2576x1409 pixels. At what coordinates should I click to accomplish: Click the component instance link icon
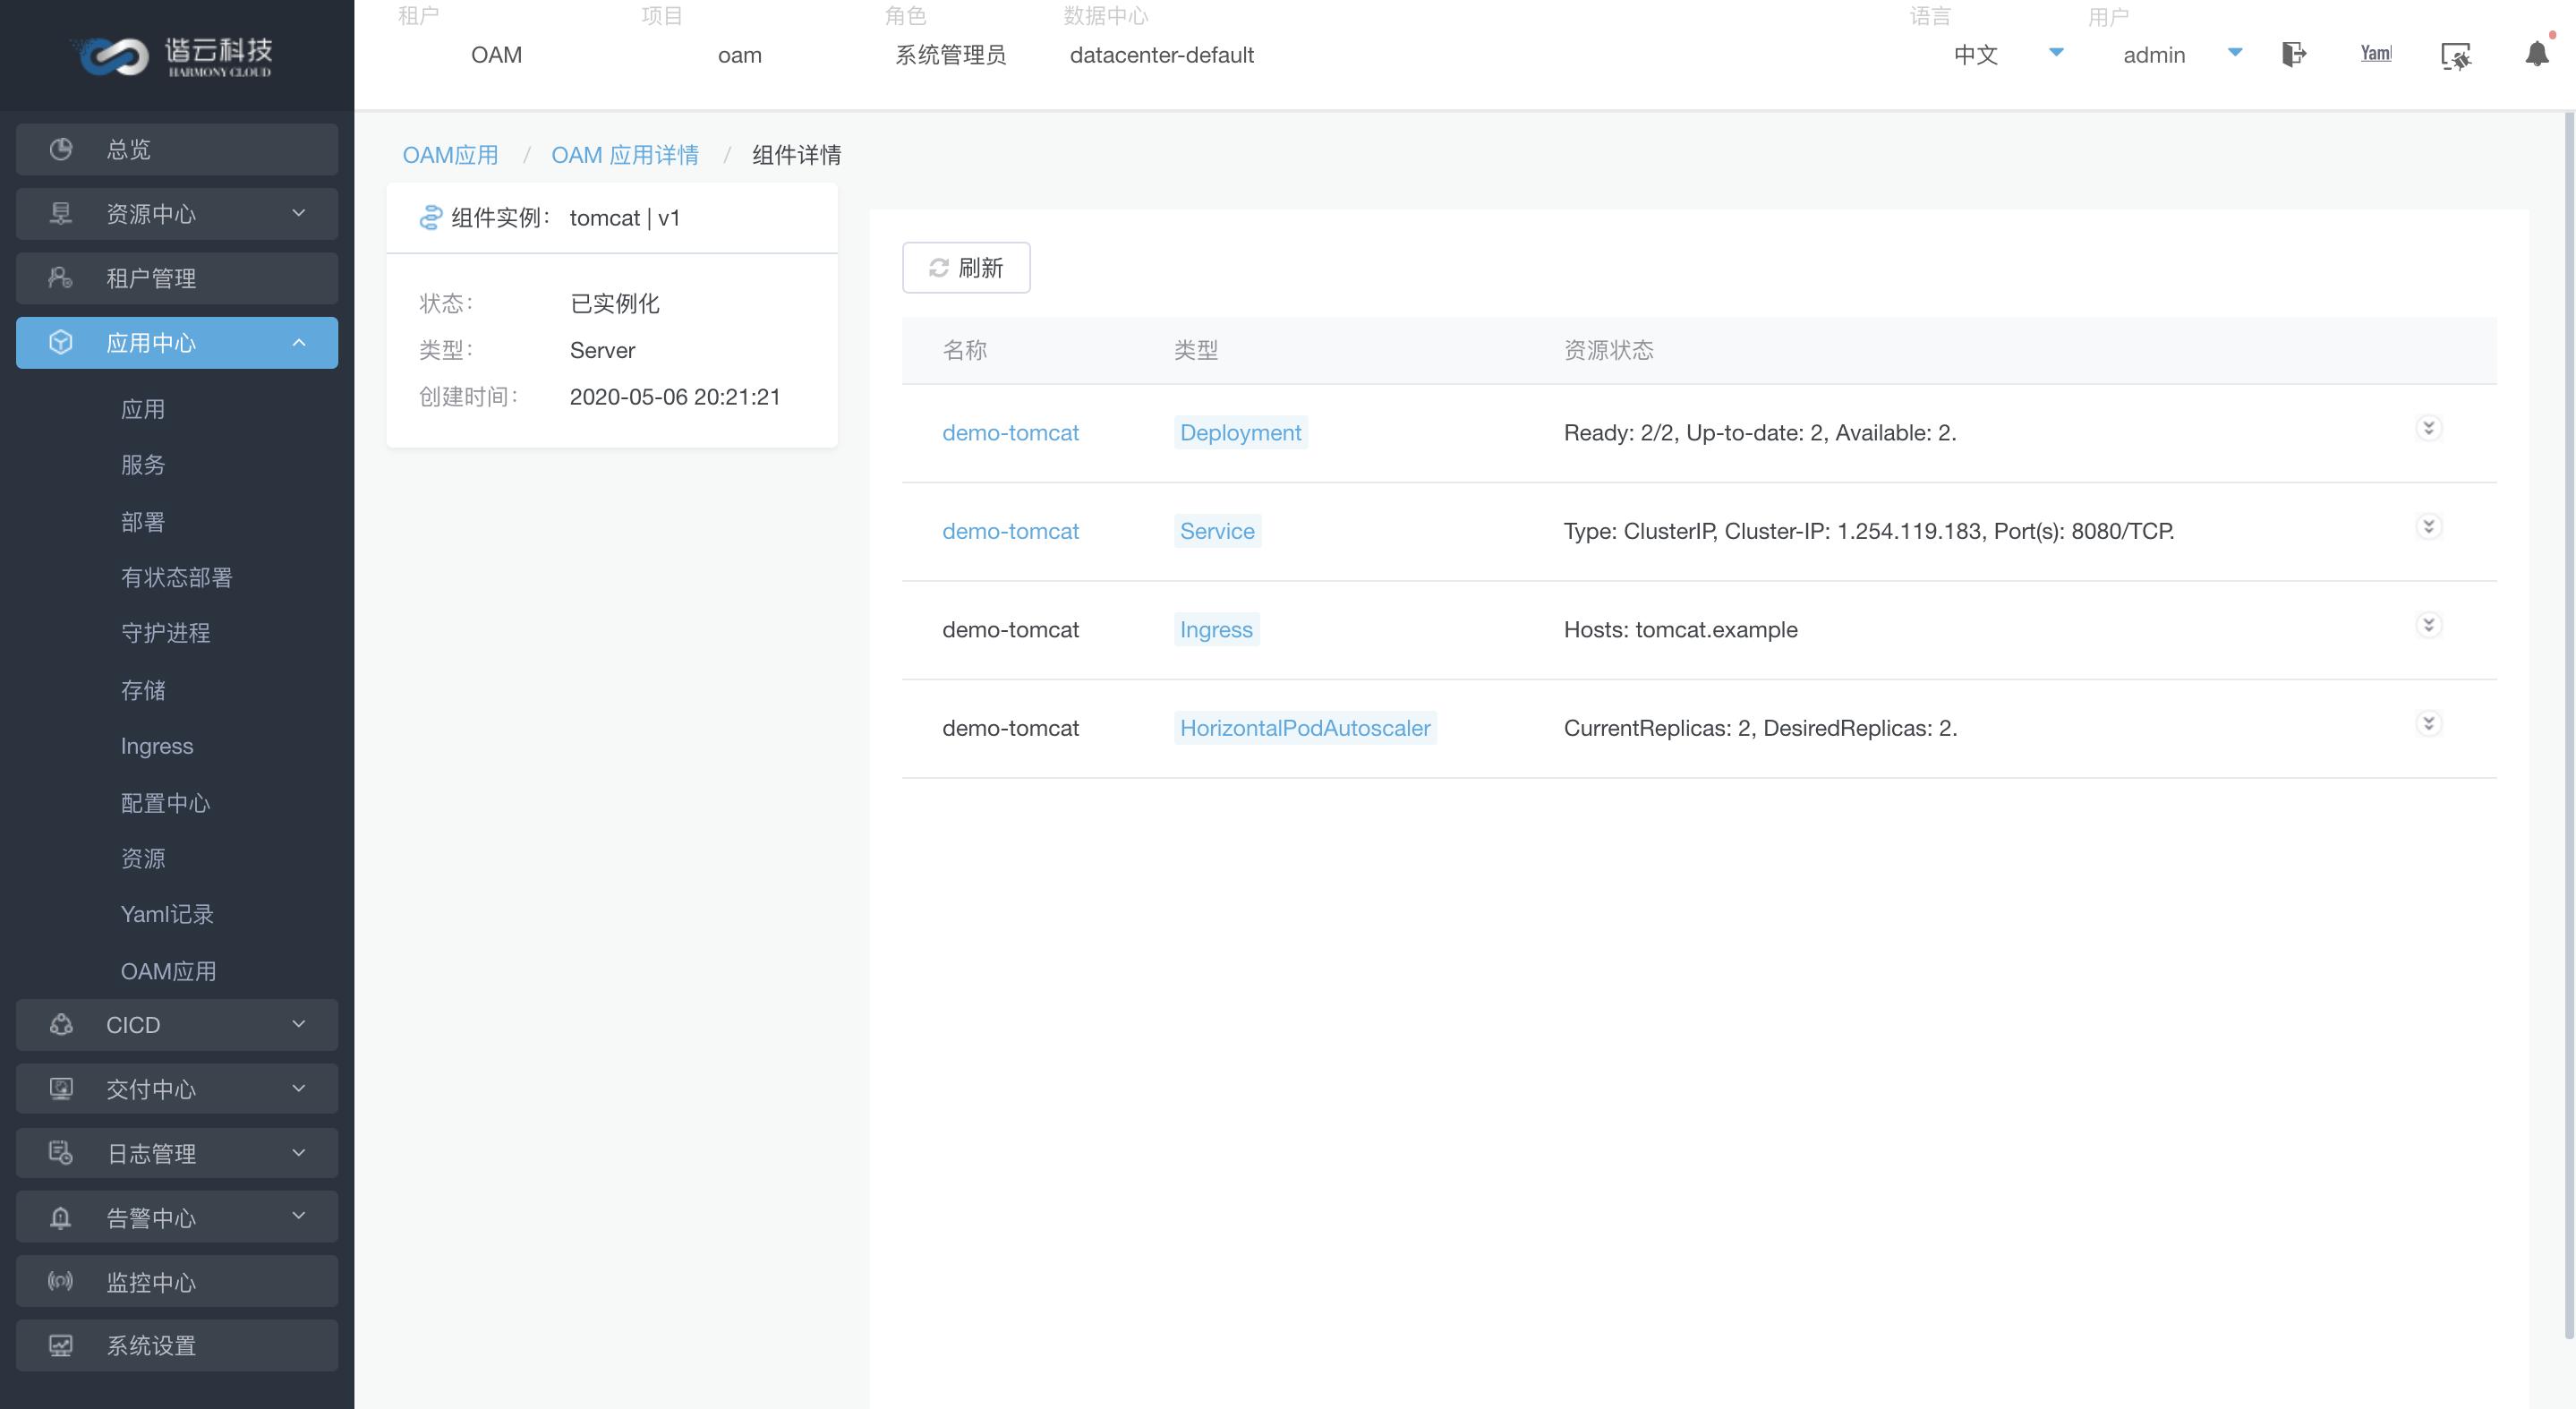coord(430,217)
